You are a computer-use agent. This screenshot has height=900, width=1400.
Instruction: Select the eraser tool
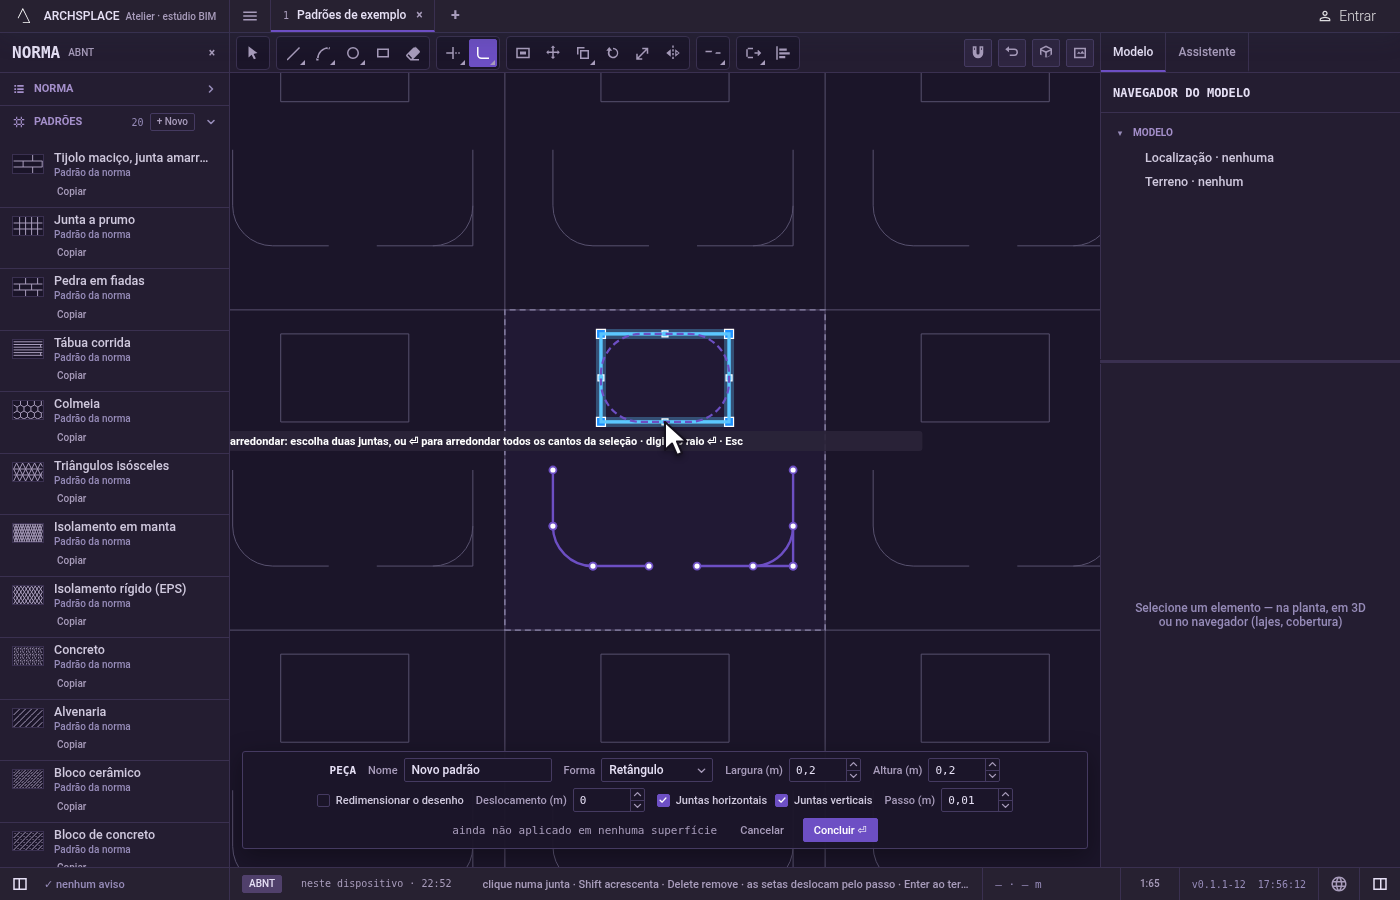click(413, 53)
